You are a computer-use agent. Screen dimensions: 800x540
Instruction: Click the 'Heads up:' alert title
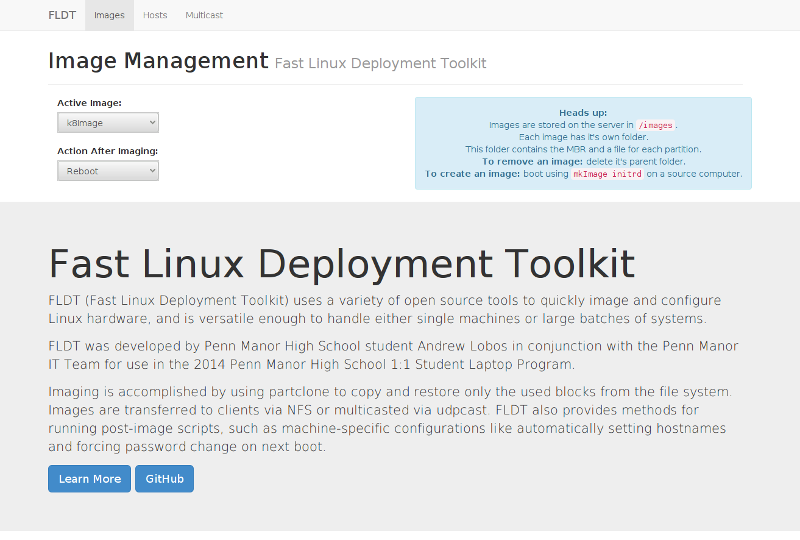pyautogui.click(x=583, y=113)
